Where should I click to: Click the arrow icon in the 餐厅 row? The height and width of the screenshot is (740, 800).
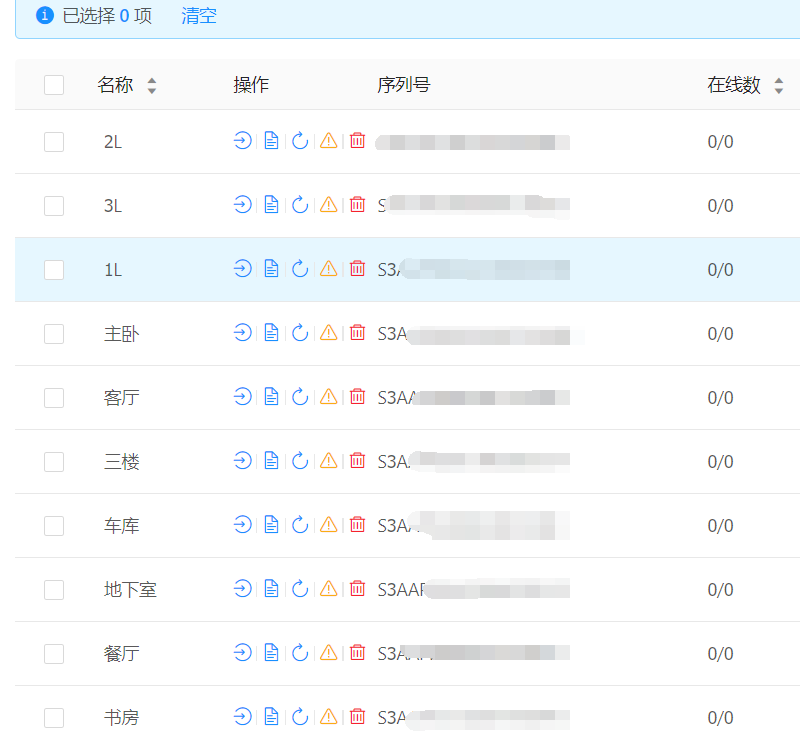tap(243, 653)
